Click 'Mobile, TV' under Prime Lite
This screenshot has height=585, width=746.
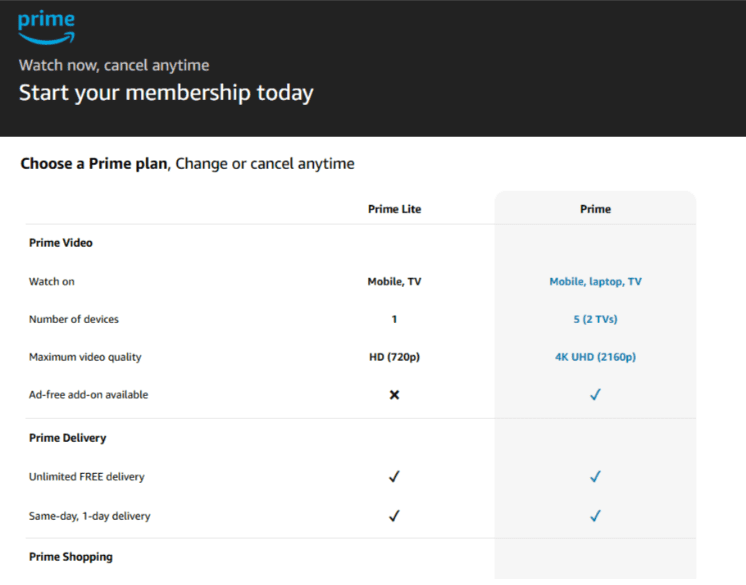tap(394, 282)
